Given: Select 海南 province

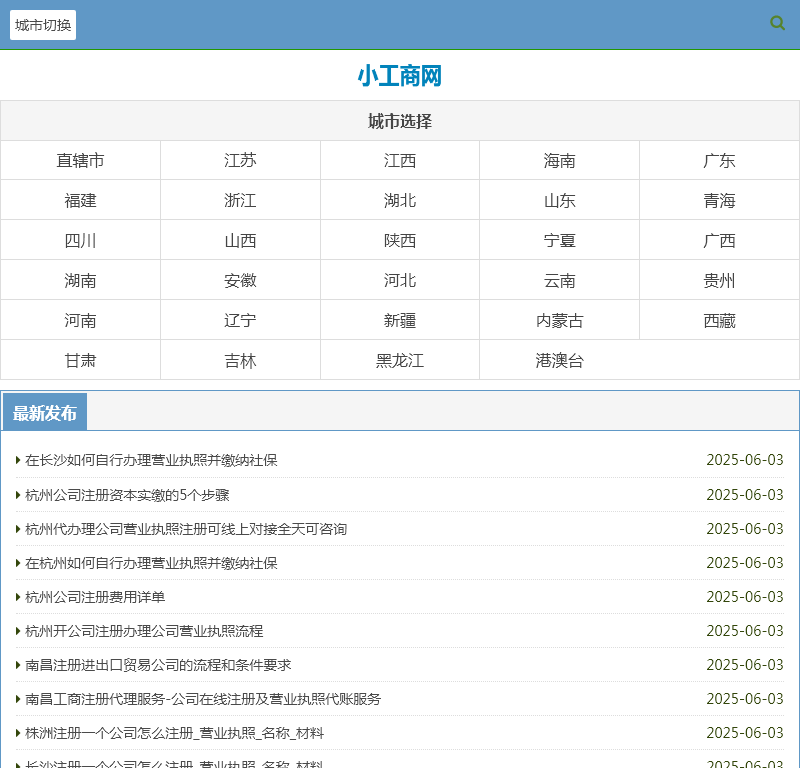Looking at the screenshot, I should click(x=559, y=161).
